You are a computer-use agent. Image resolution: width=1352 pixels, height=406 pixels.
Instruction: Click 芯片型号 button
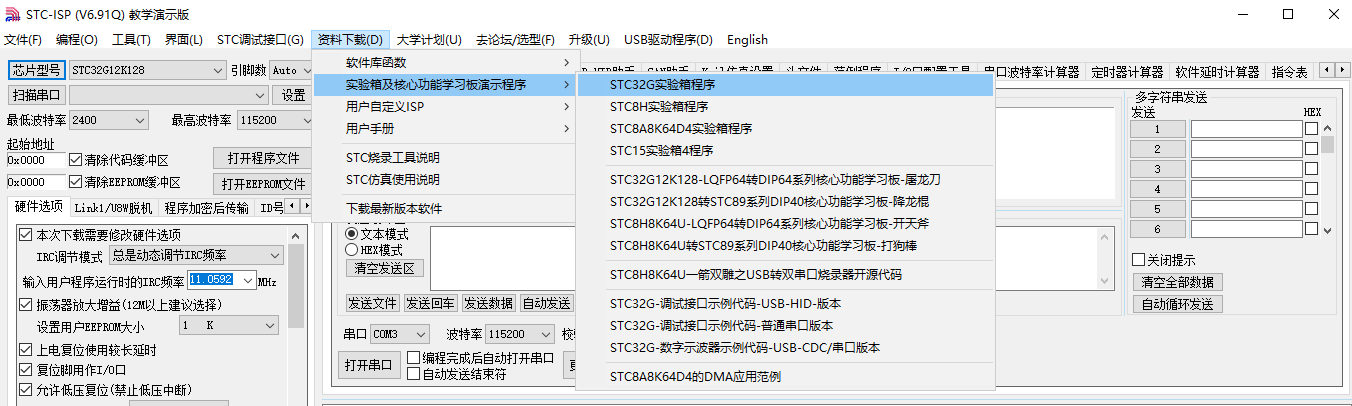tap(37, 70)
